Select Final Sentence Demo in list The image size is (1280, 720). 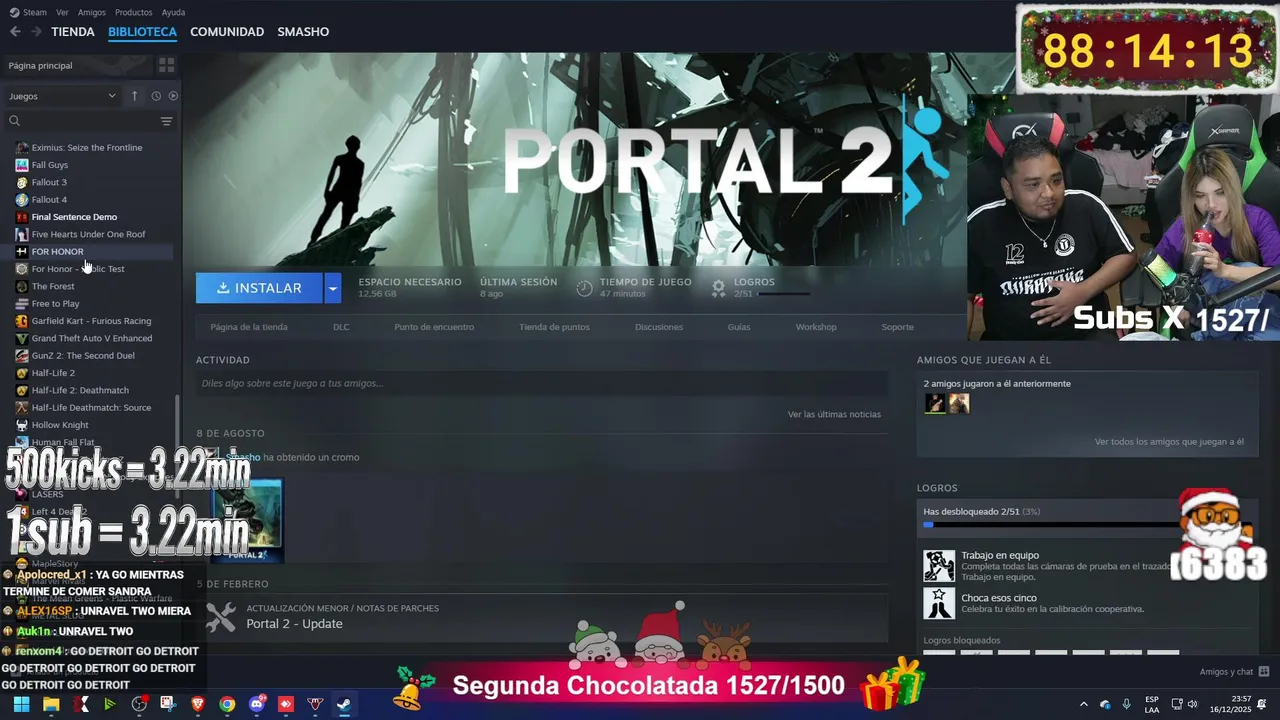click(x=74, y=217)
